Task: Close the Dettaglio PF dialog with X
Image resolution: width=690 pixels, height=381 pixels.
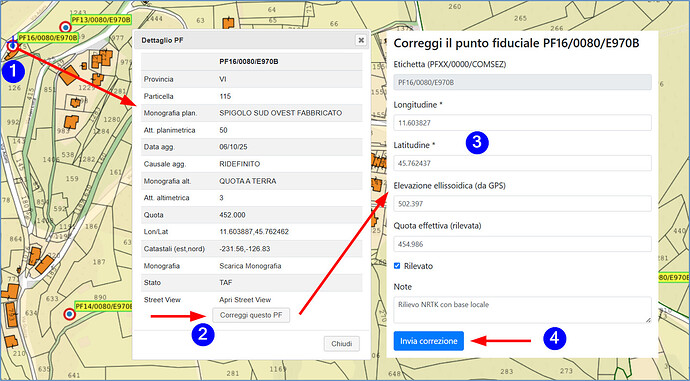Action: click(361, 40)
